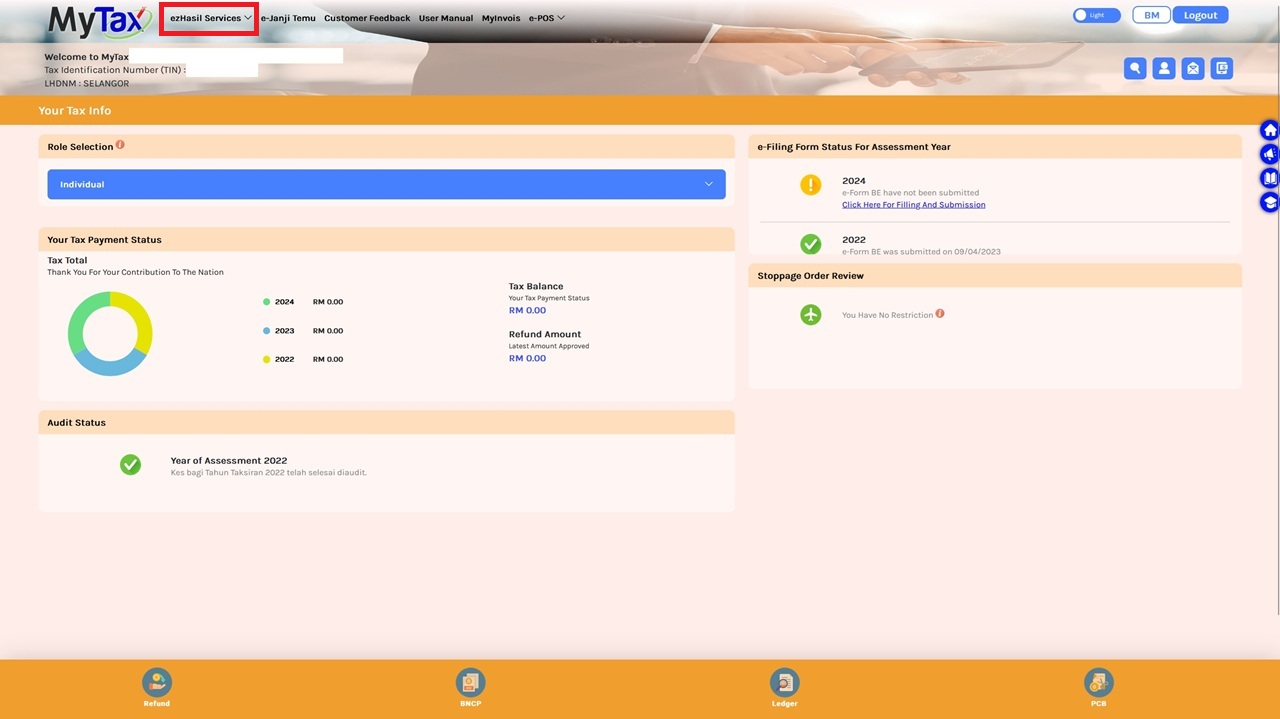1280x719 pixels.
Task: Click the Role Selection info icon
Action: click(120, 145)
